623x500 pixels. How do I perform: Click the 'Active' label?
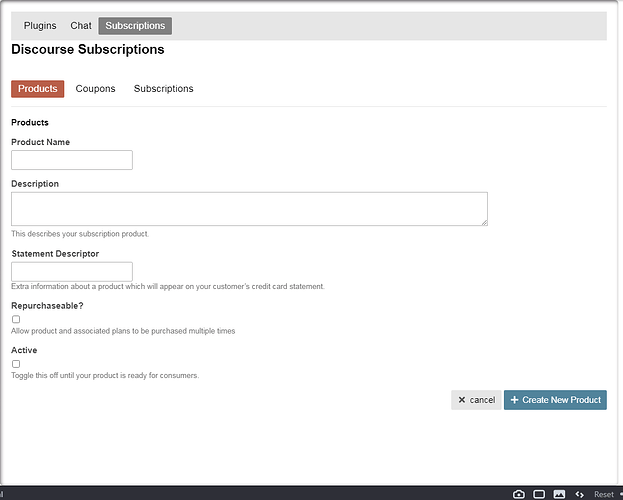pos(24,350)
